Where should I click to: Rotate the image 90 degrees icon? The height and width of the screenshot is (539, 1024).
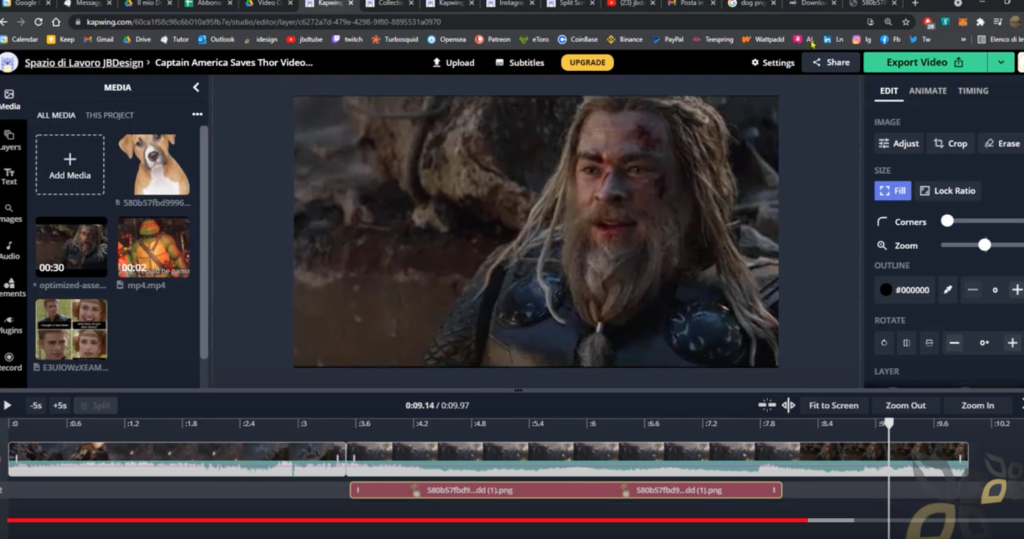click(884, 342)
